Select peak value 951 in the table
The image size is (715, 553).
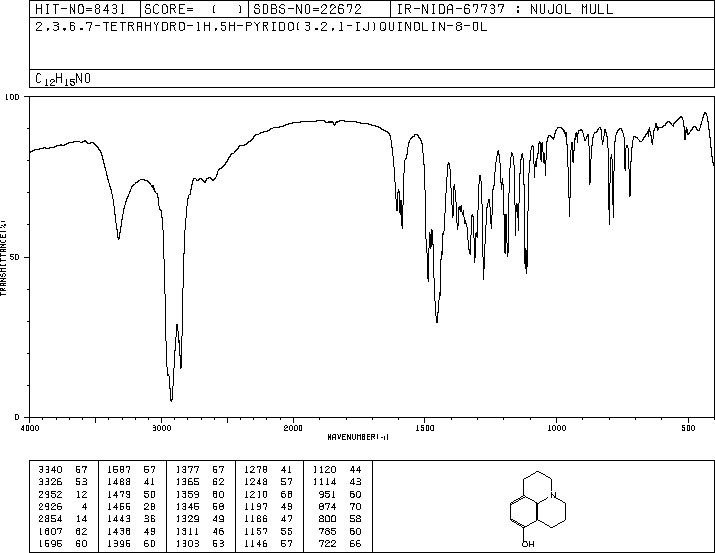pyautogui.click(x=327, y=494)
